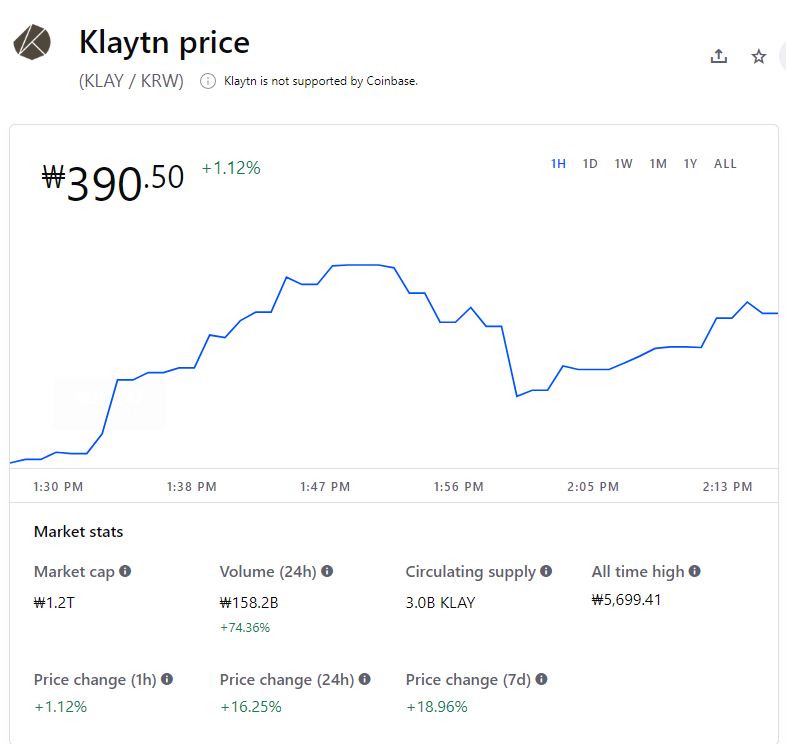786x744 pixels.
Task: Click the Klaytn price heading
Action: 164,43
